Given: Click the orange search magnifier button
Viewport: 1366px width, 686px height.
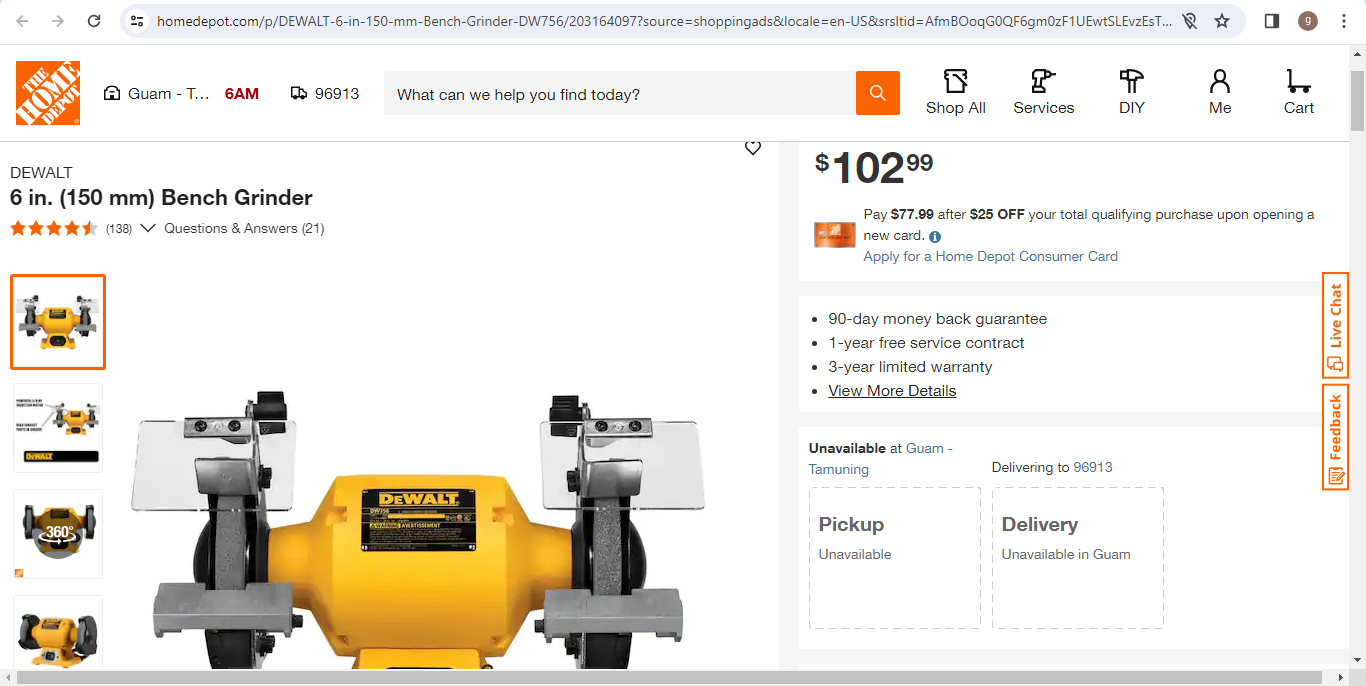Looking at the screenshot, I should pyautogui.click(x=878, y=93).
